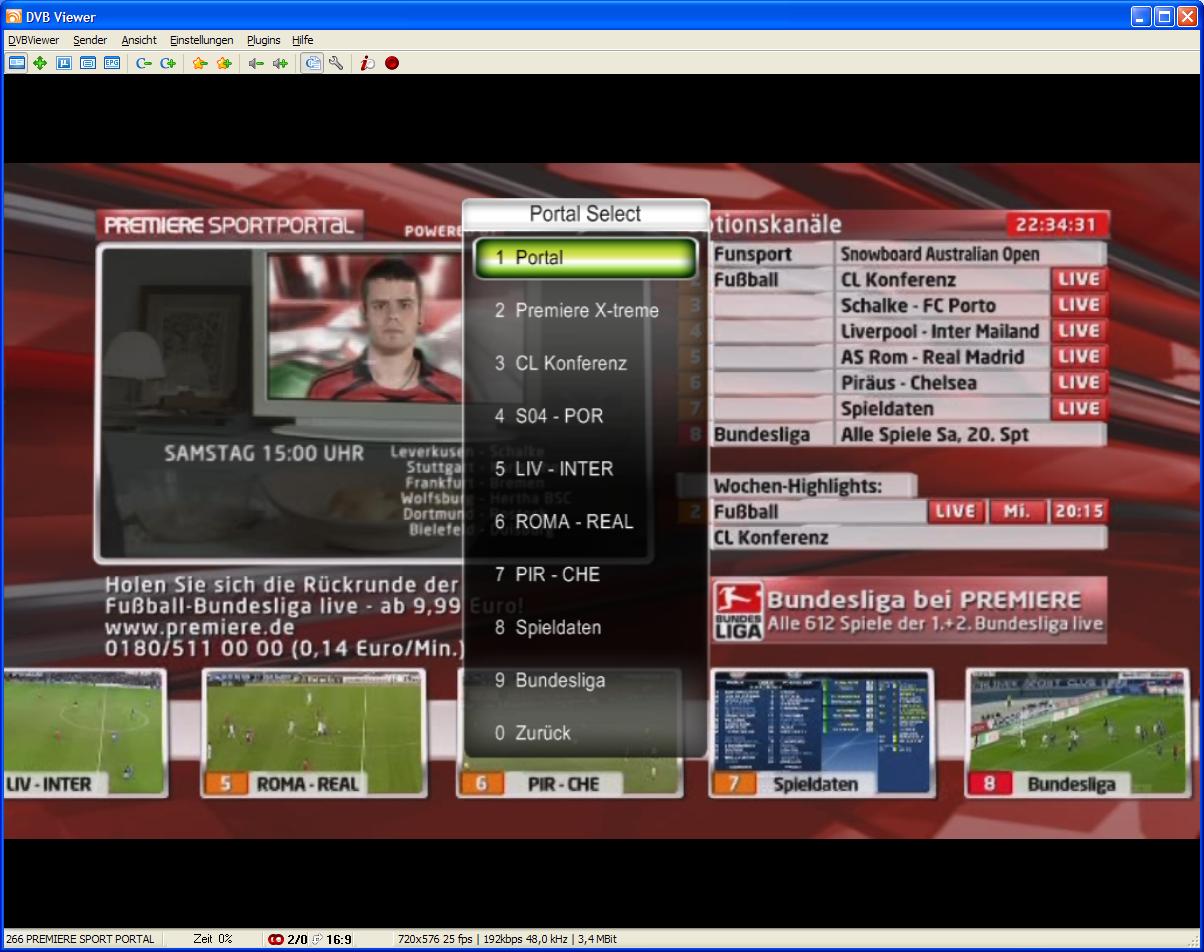Open the Sender menu
This screenshot has height=952, width=1204.
point(90,40)
